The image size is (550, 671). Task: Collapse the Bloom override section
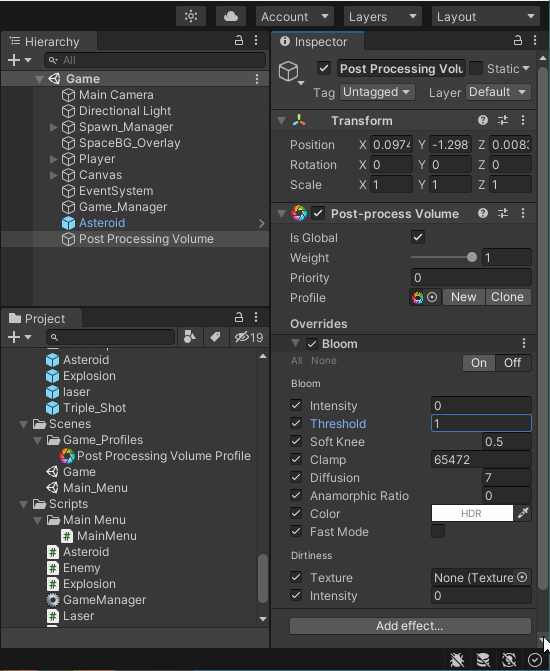tap(295, 343)
